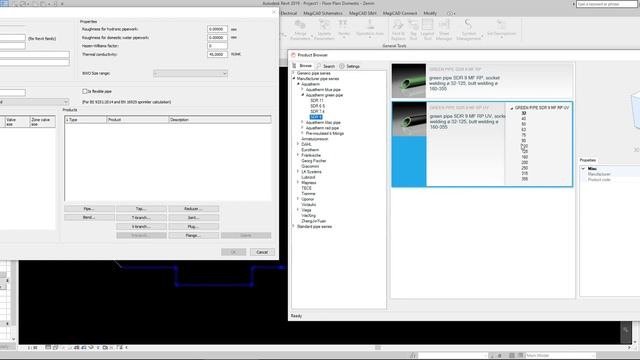Expand the Standard pipe series node
640x360 pixels.
coord(294,226)
